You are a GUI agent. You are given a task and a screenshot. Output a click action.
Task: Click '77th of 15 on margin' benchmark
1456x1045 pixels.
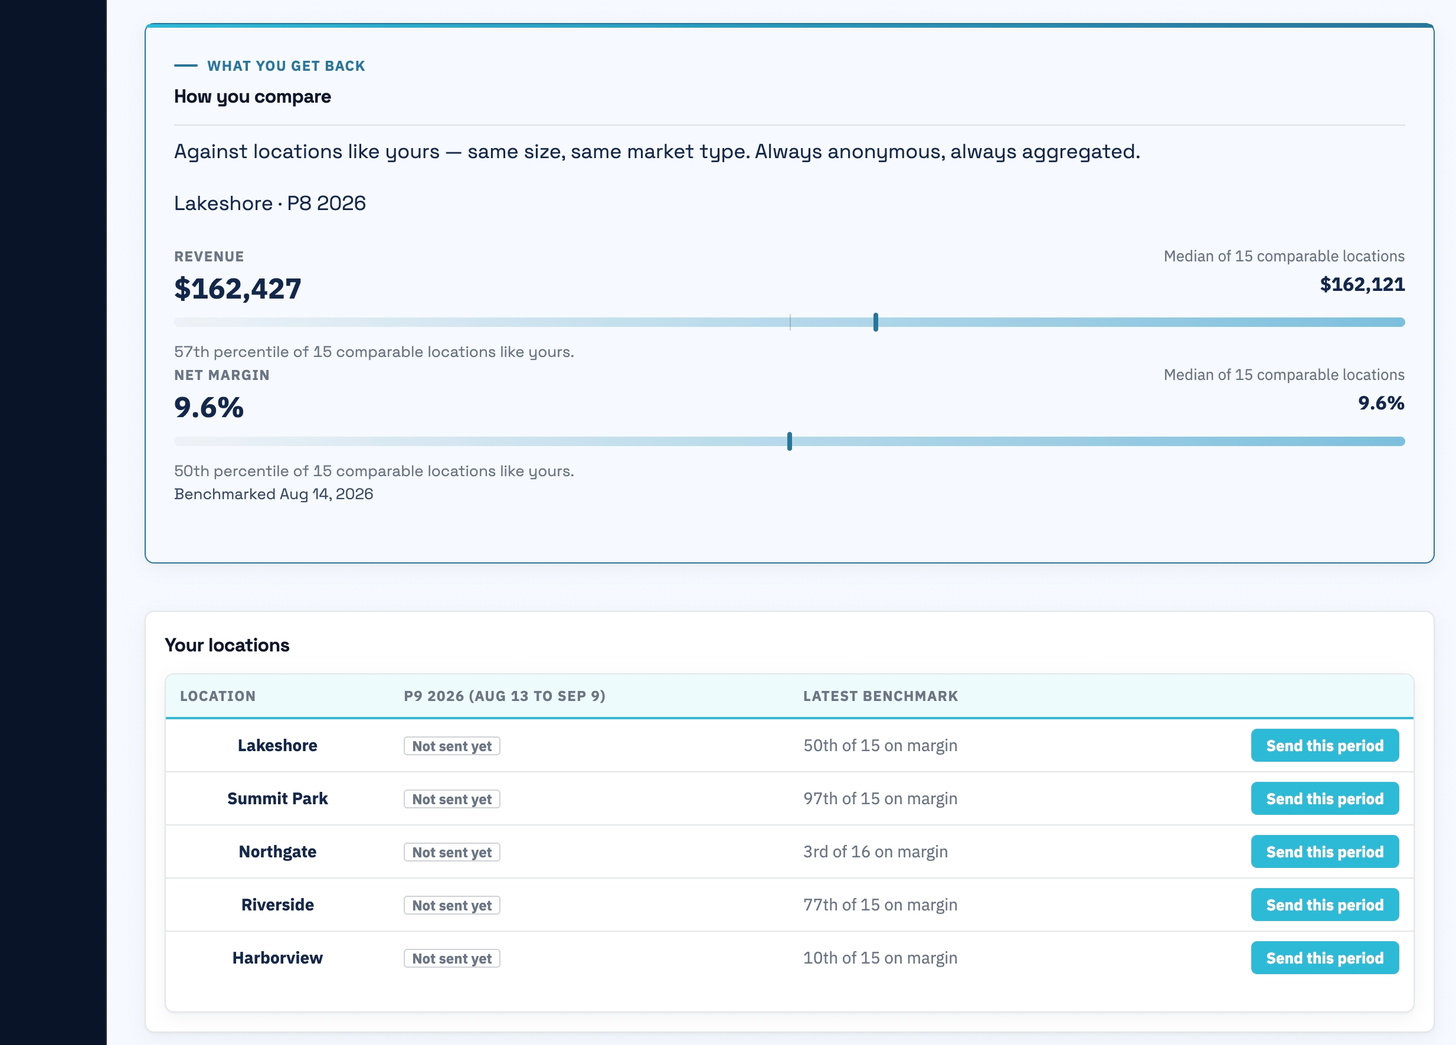coord(880,904)
